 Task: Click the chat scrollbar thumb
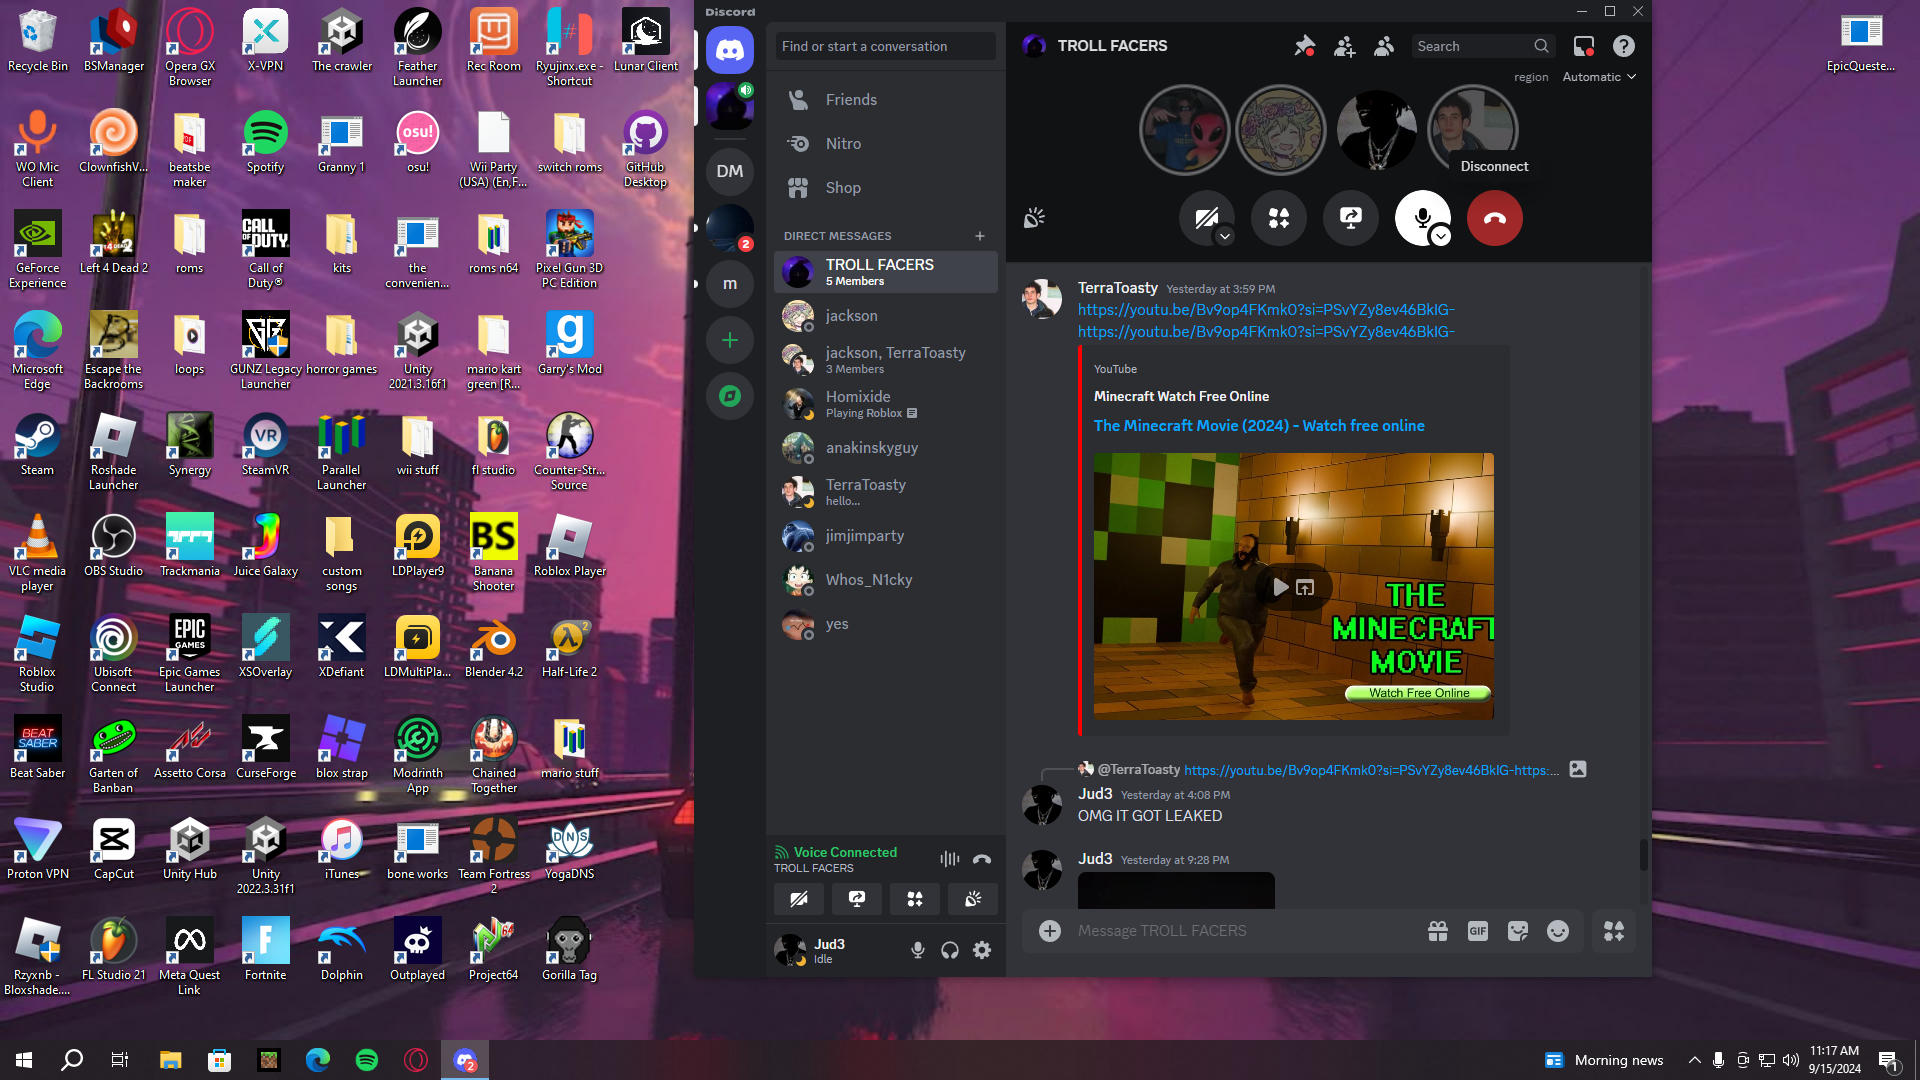click(1643, 855)
